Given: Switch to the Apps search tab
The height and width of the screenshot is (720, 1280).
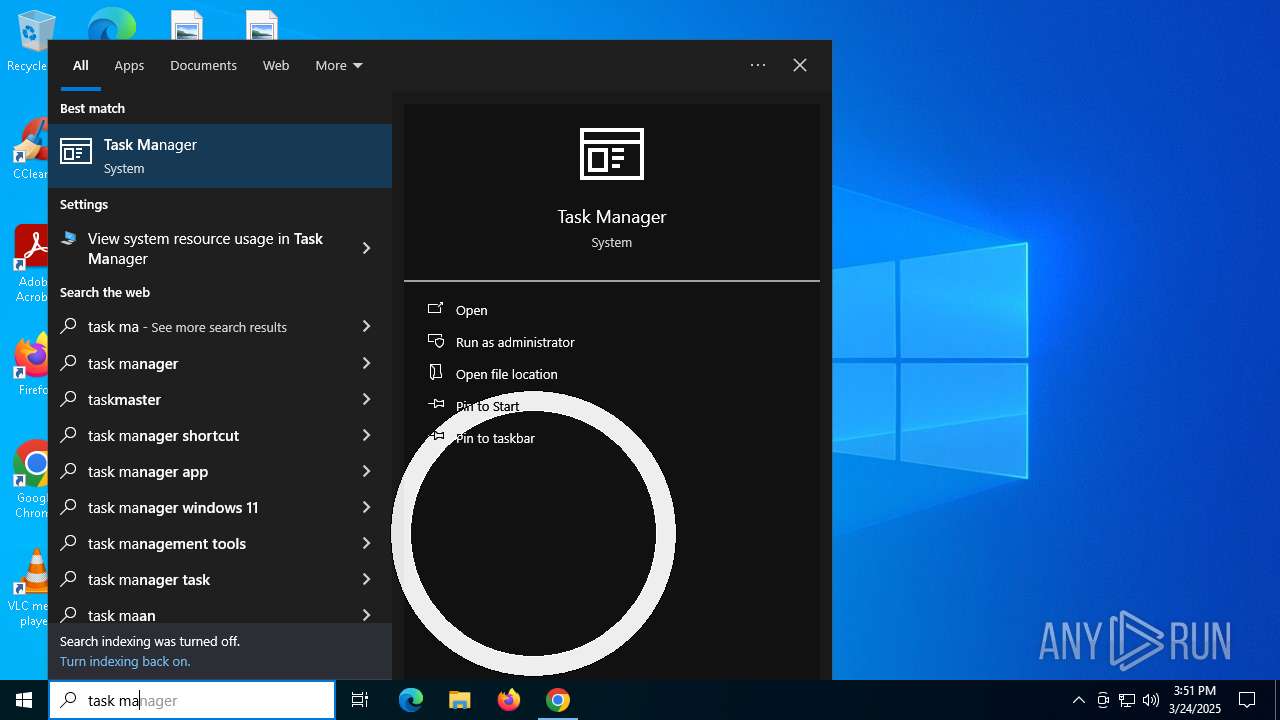Looking at the screenshot, I should (129, 65).
